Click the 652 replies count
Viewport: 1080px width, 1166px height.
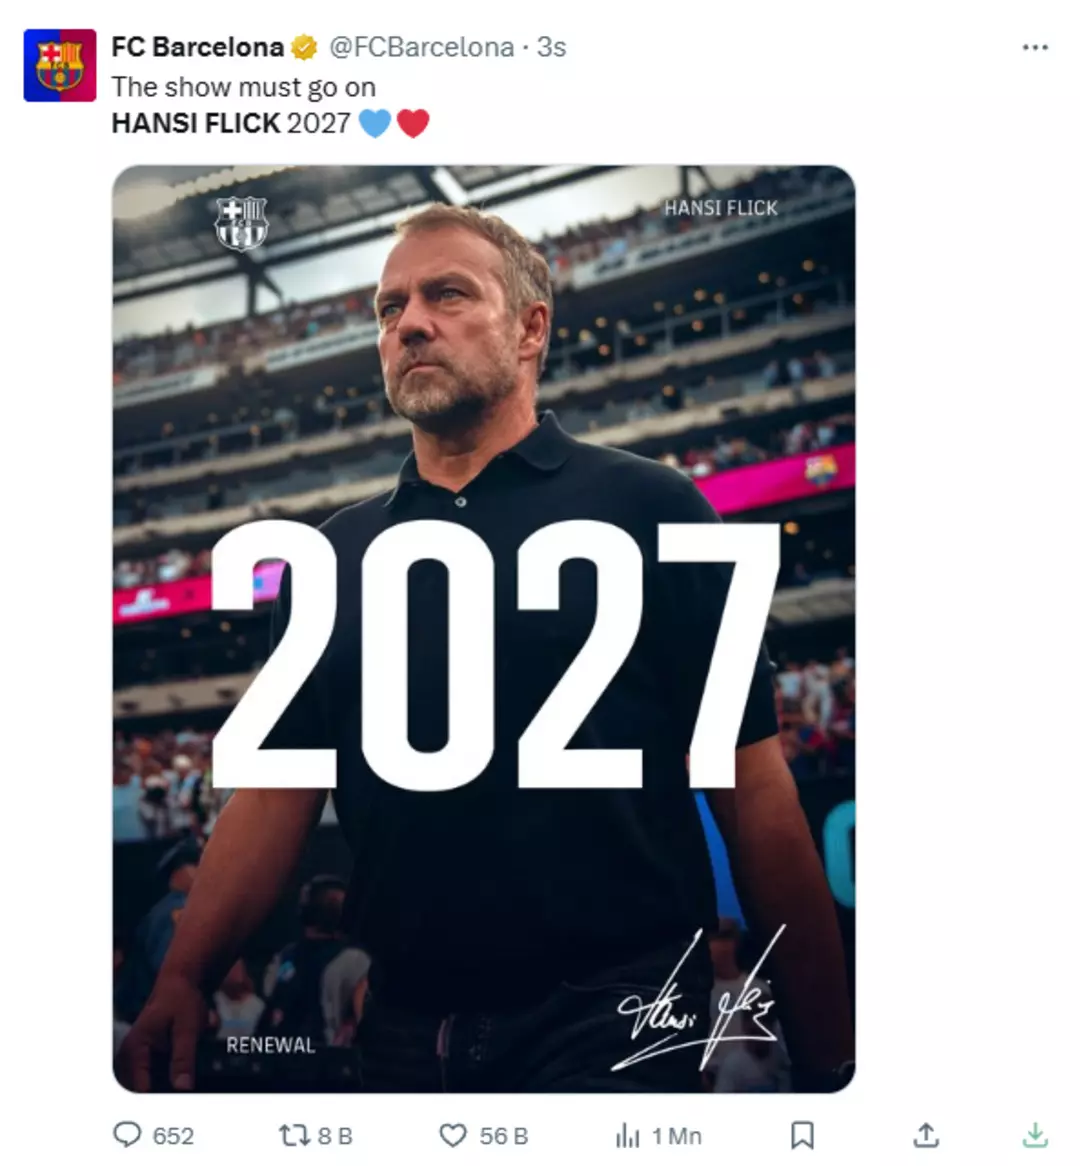pyautogui.click(x=173, y=1136)
